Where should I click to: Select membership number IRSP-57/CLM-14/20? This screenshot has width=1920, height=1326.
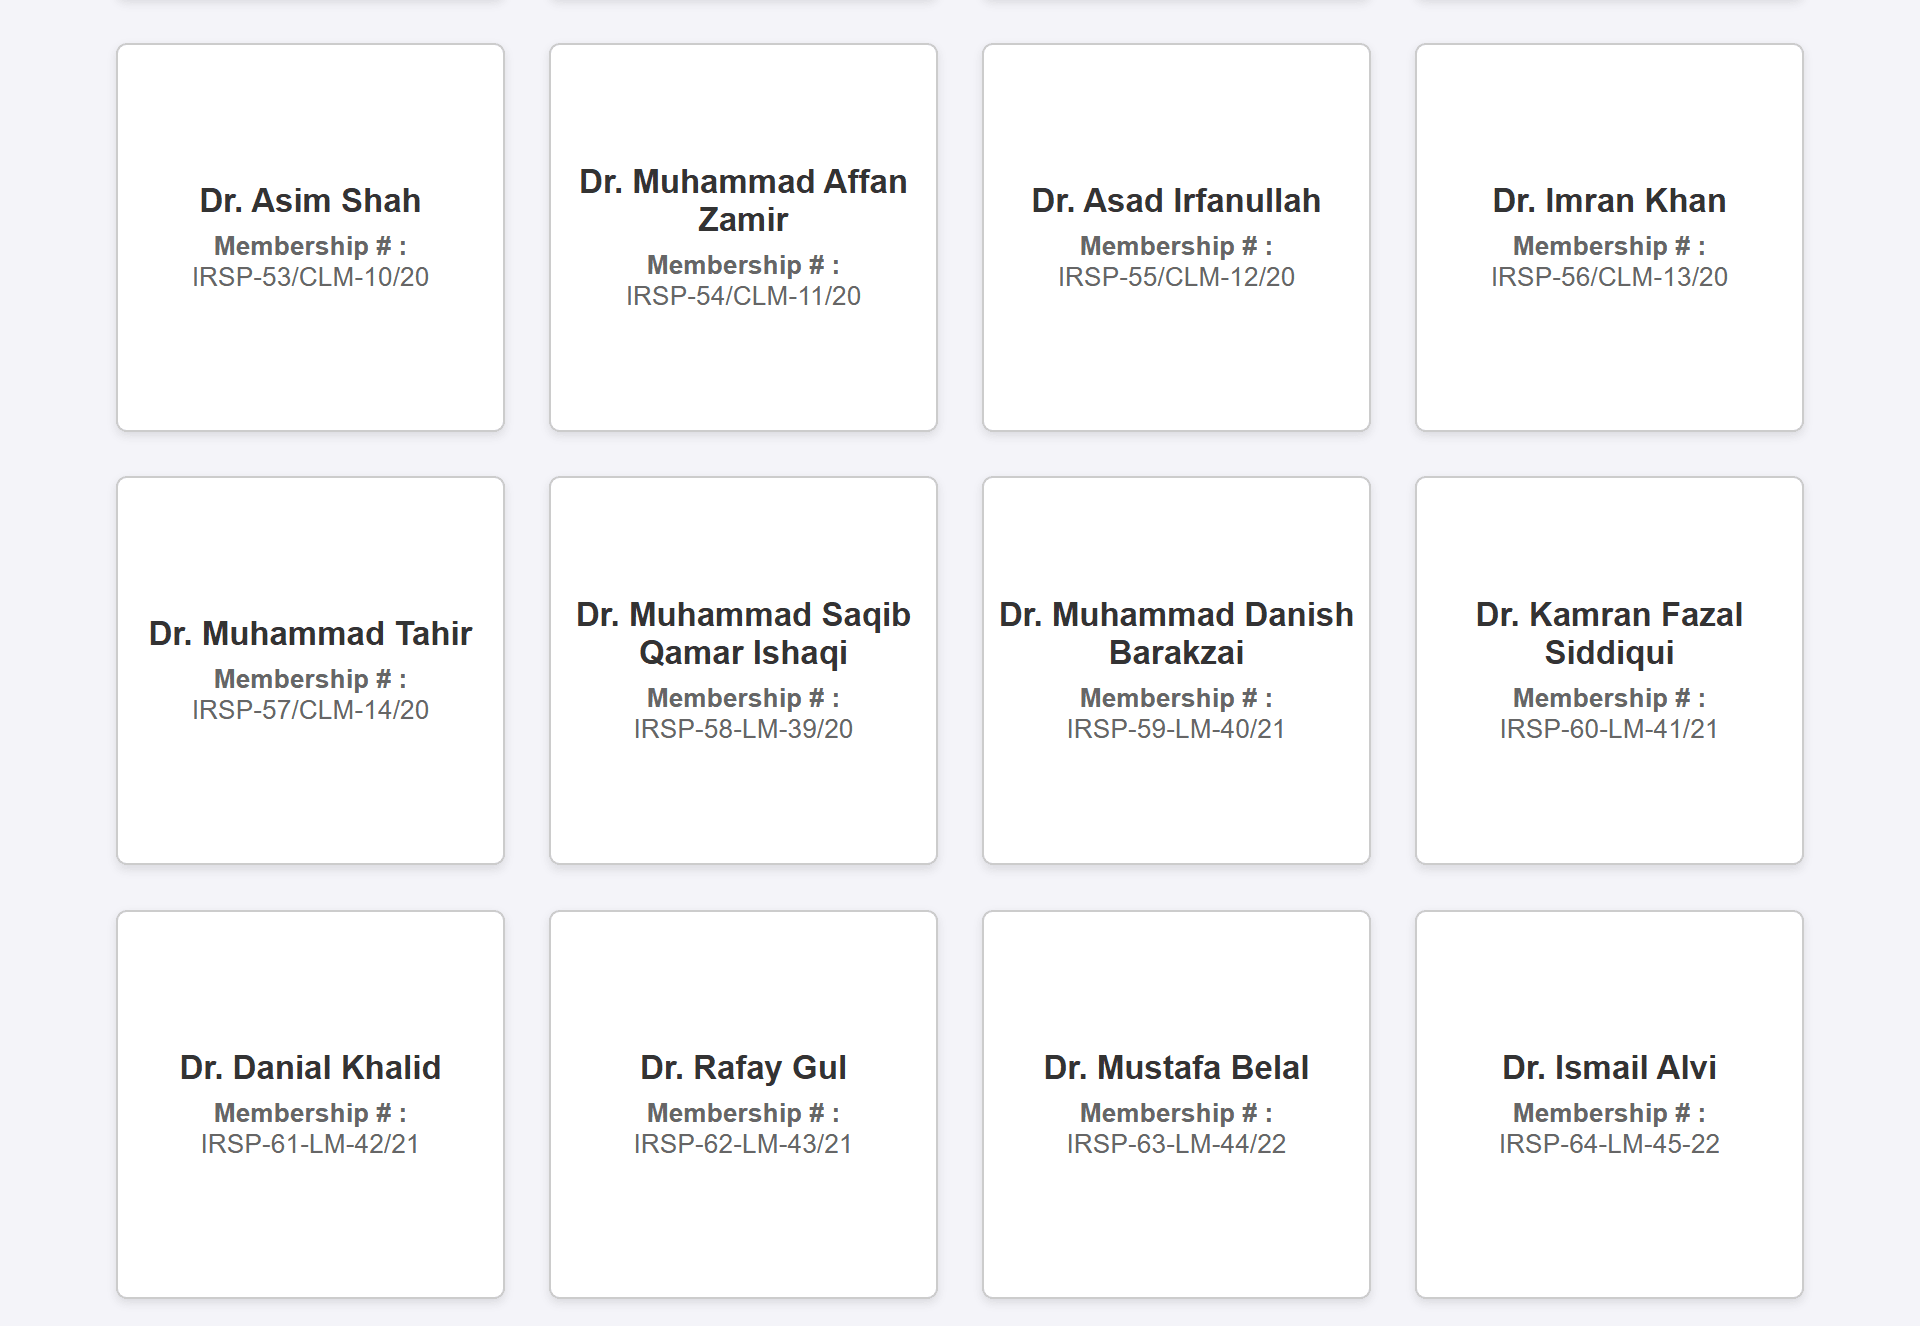click(x=310, y=710)
